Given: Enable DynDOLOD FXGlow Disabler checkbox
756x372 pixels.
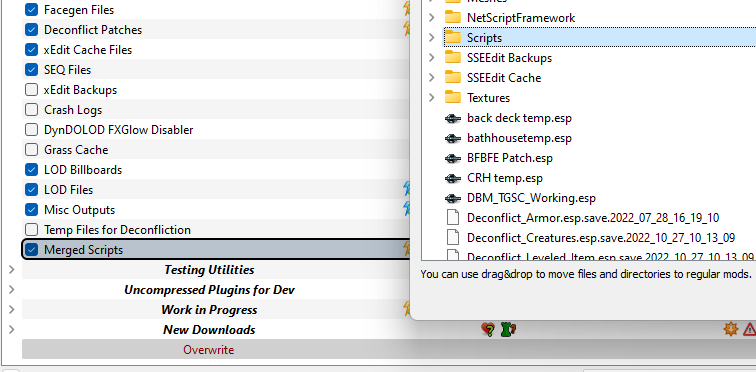Looking at the screenshot, I should coord(31,130).
